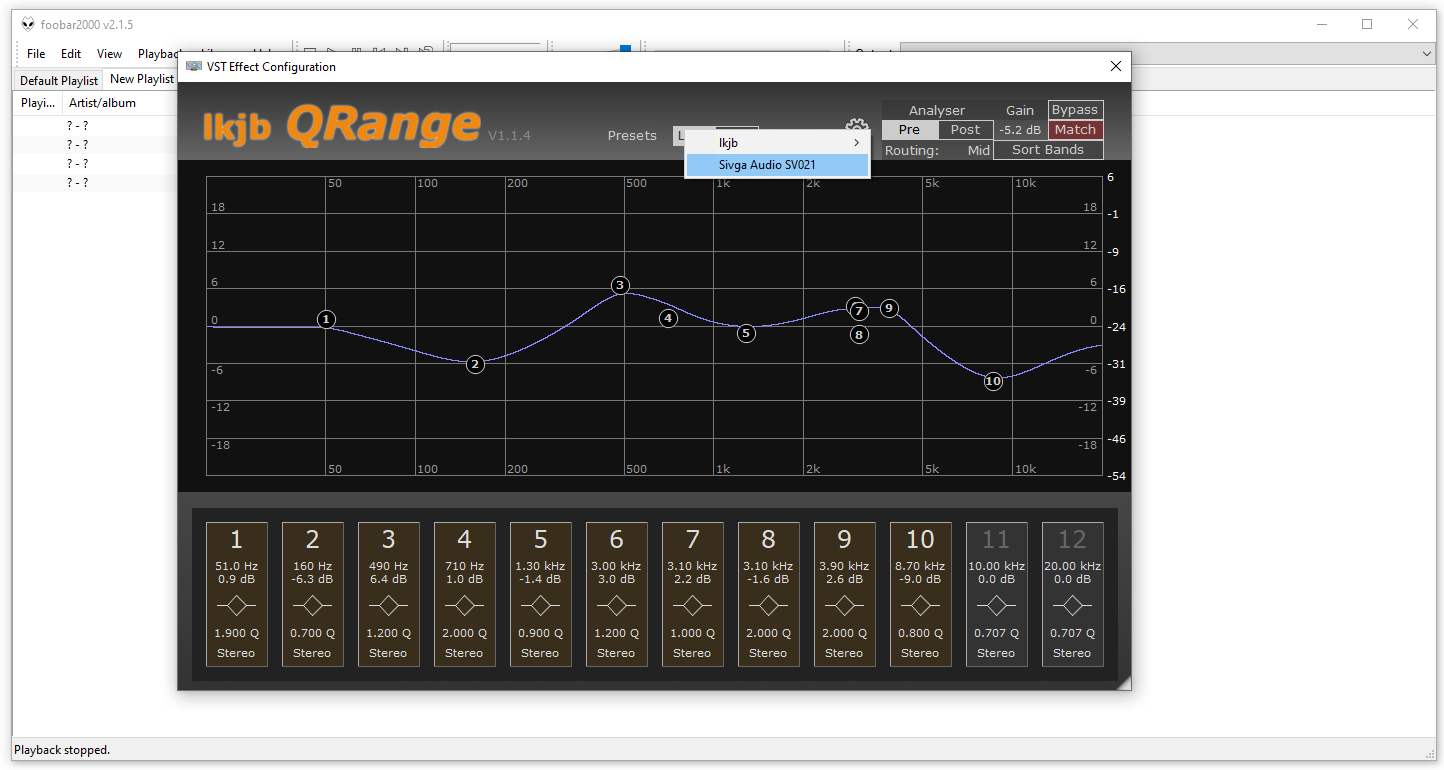Switch analyser to Pre
The width and height of the screenshot is (1444, 770).
909,130
